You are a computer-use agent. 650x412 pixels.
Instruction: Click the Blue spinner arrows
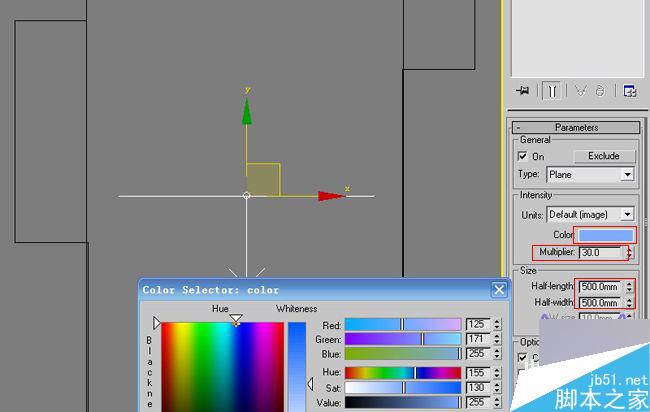(497, 354)
